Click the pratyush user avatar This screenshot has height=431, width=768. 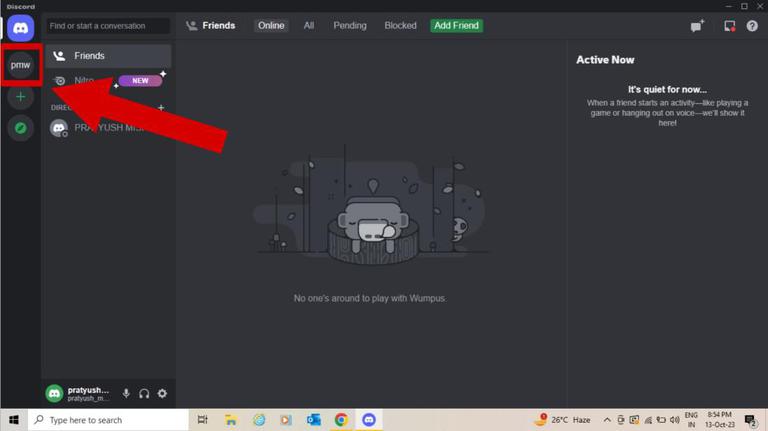pos(54,393)
